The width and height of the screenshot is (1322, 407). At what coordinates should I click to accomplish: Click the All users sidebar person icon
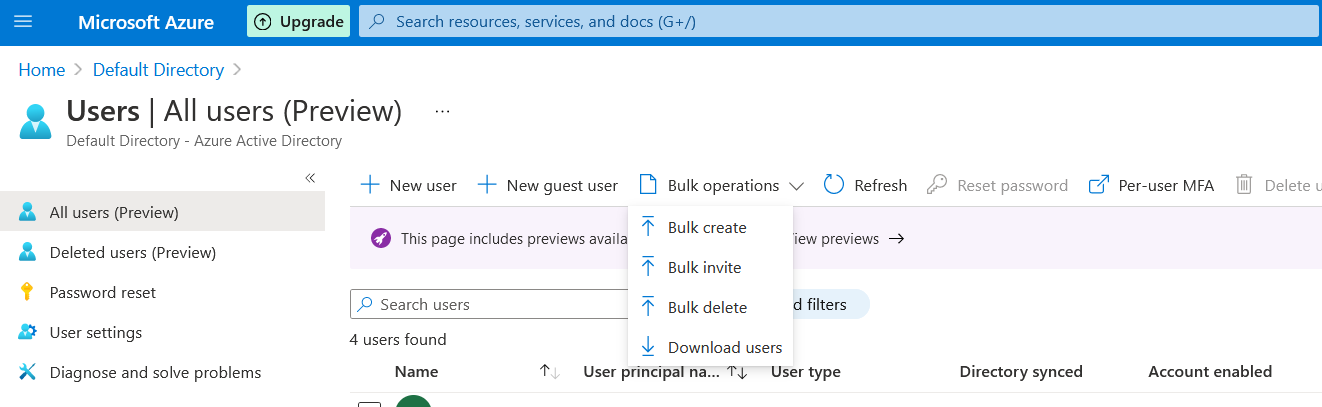coord(28,212)
